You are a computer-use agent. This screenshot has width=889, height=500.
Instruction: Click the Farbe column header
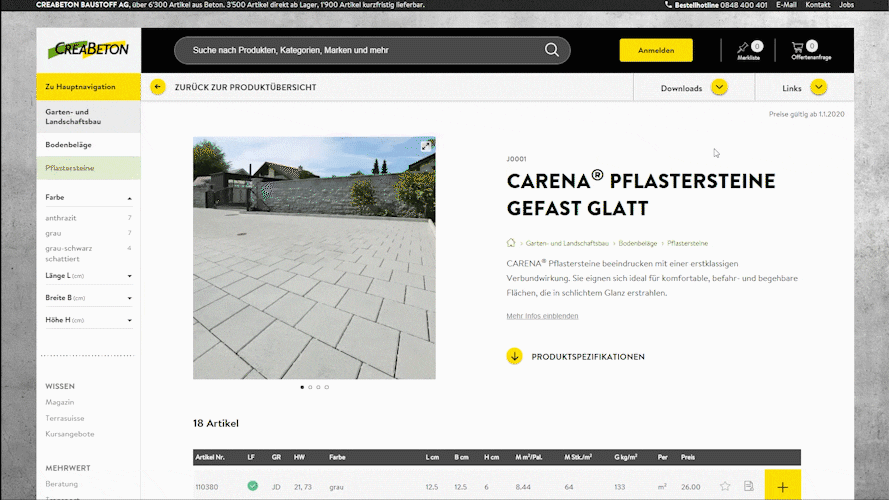tap(337, 457)
